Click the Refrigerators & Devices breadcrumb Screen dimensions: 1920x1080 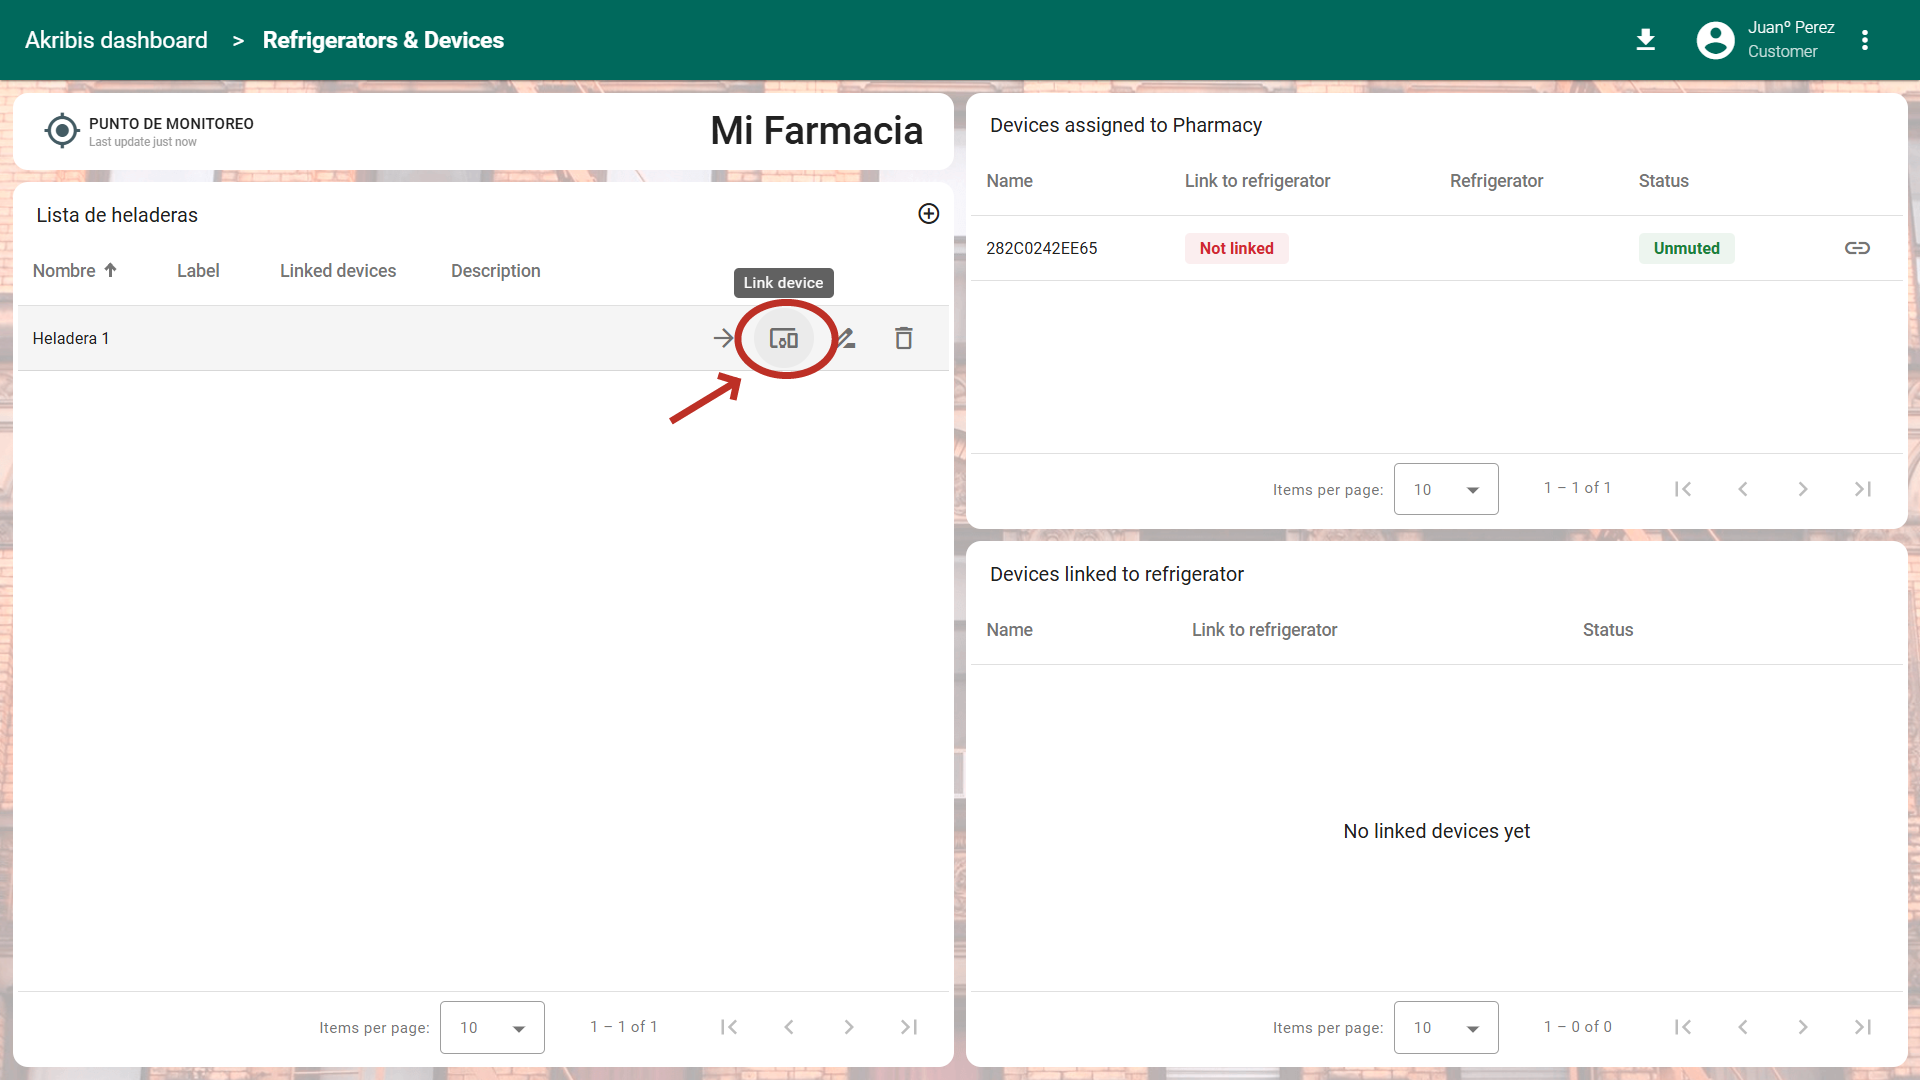383,40
